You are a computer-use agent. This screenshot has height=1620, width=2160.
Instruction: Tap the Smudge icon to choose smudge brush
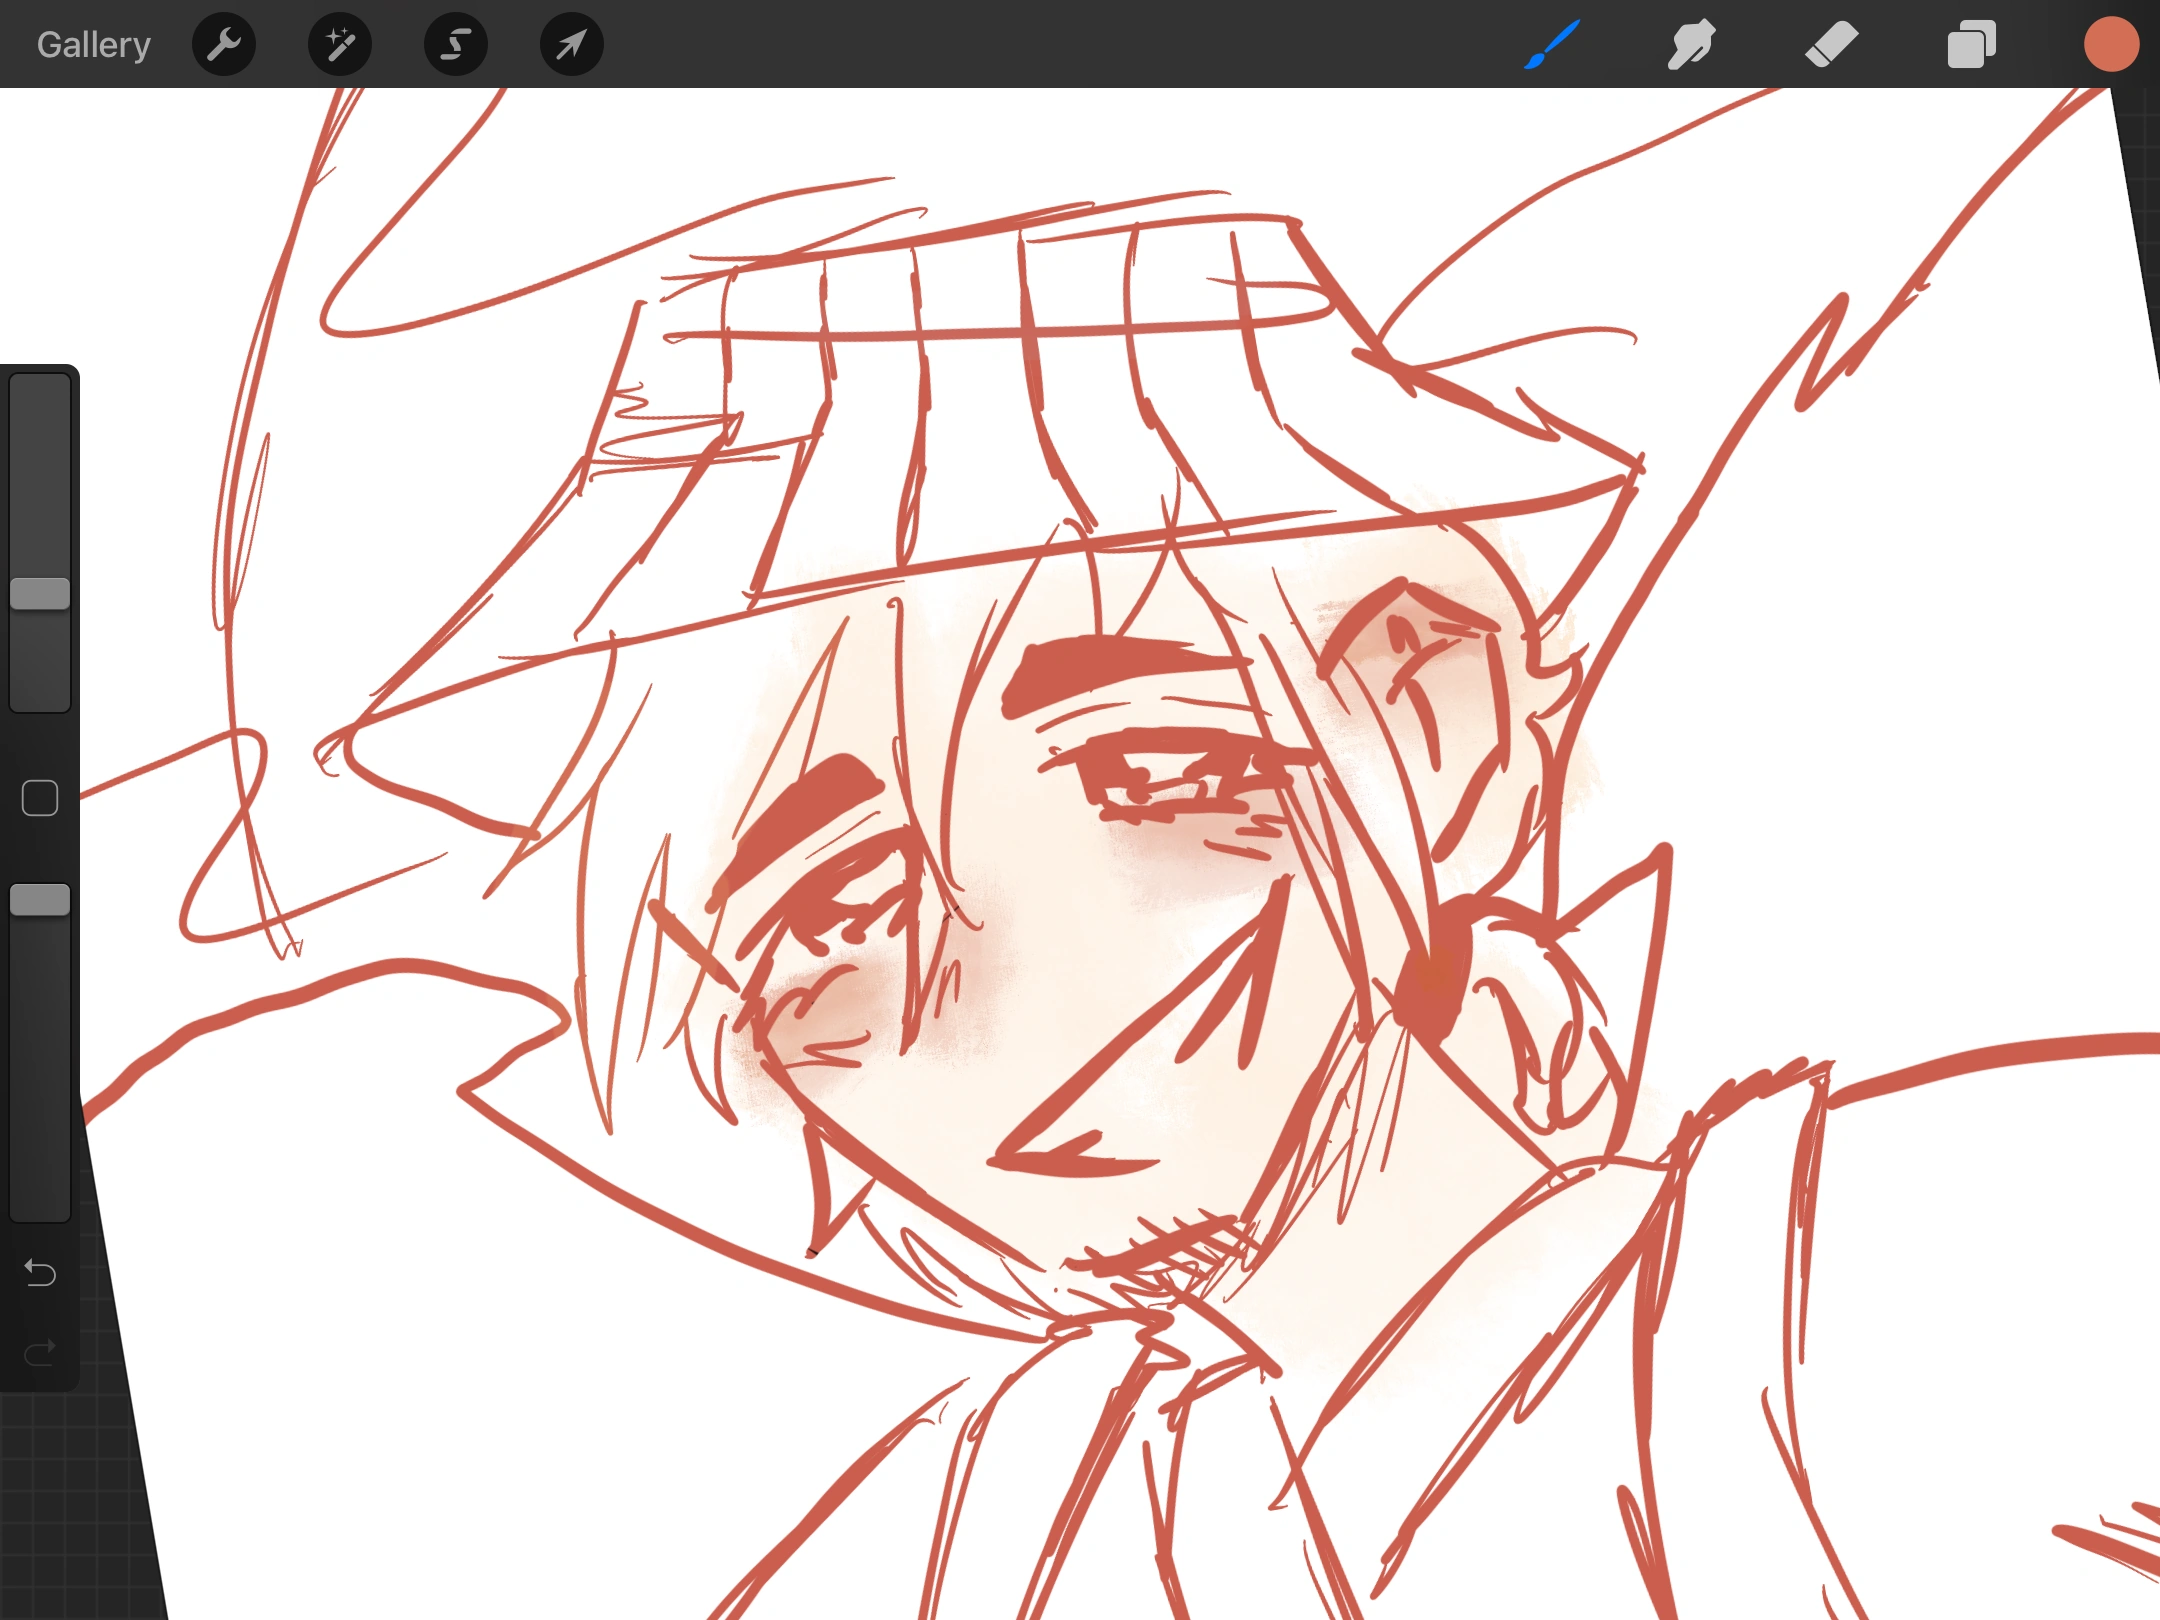pyautogui.click(x=1691, y=44)
